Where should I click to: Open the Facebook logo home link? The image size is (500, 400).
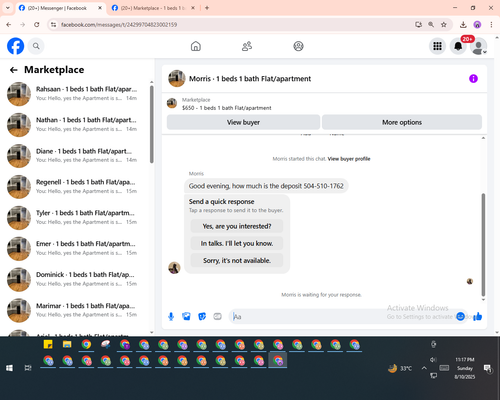click(16, 46)
